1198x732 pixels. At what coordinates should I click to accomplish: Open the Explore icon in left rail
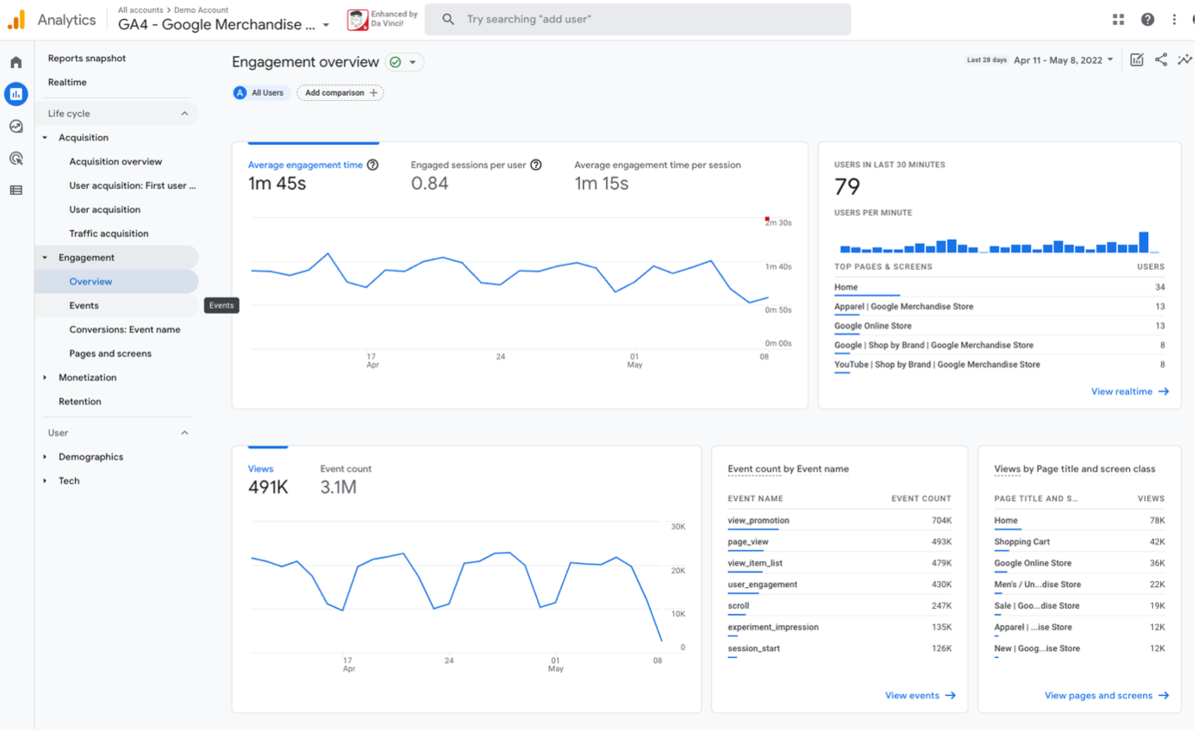pos(16,126)
